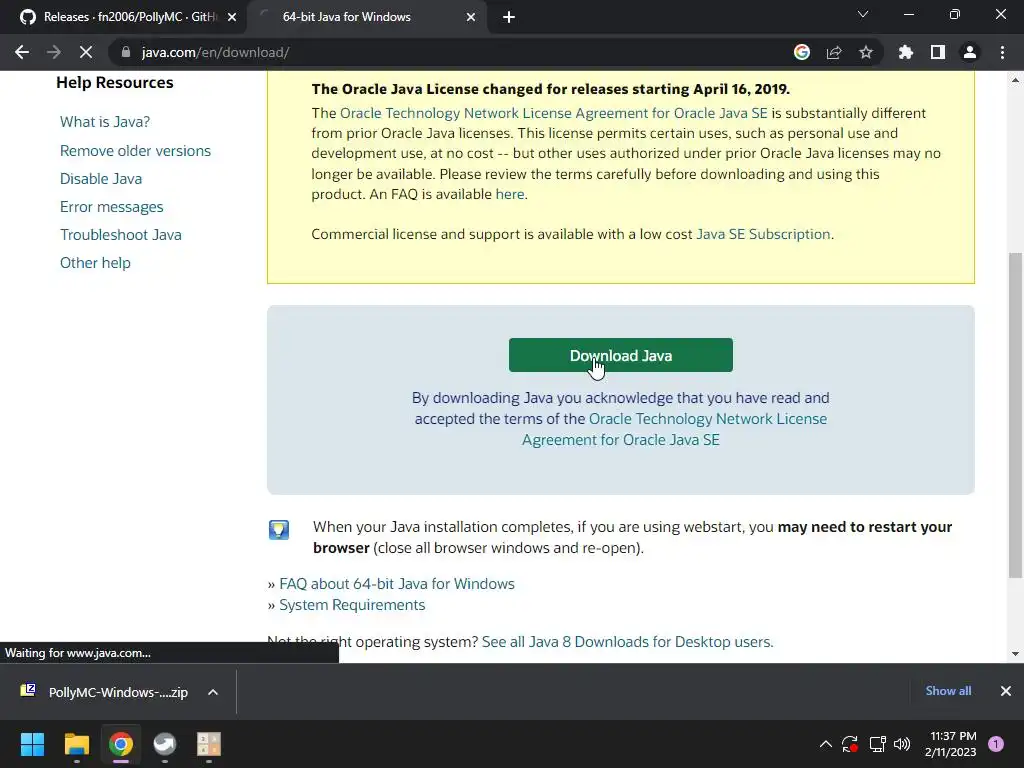Stop loading the current page
The image size is (1024, 768).
[86, 52]
